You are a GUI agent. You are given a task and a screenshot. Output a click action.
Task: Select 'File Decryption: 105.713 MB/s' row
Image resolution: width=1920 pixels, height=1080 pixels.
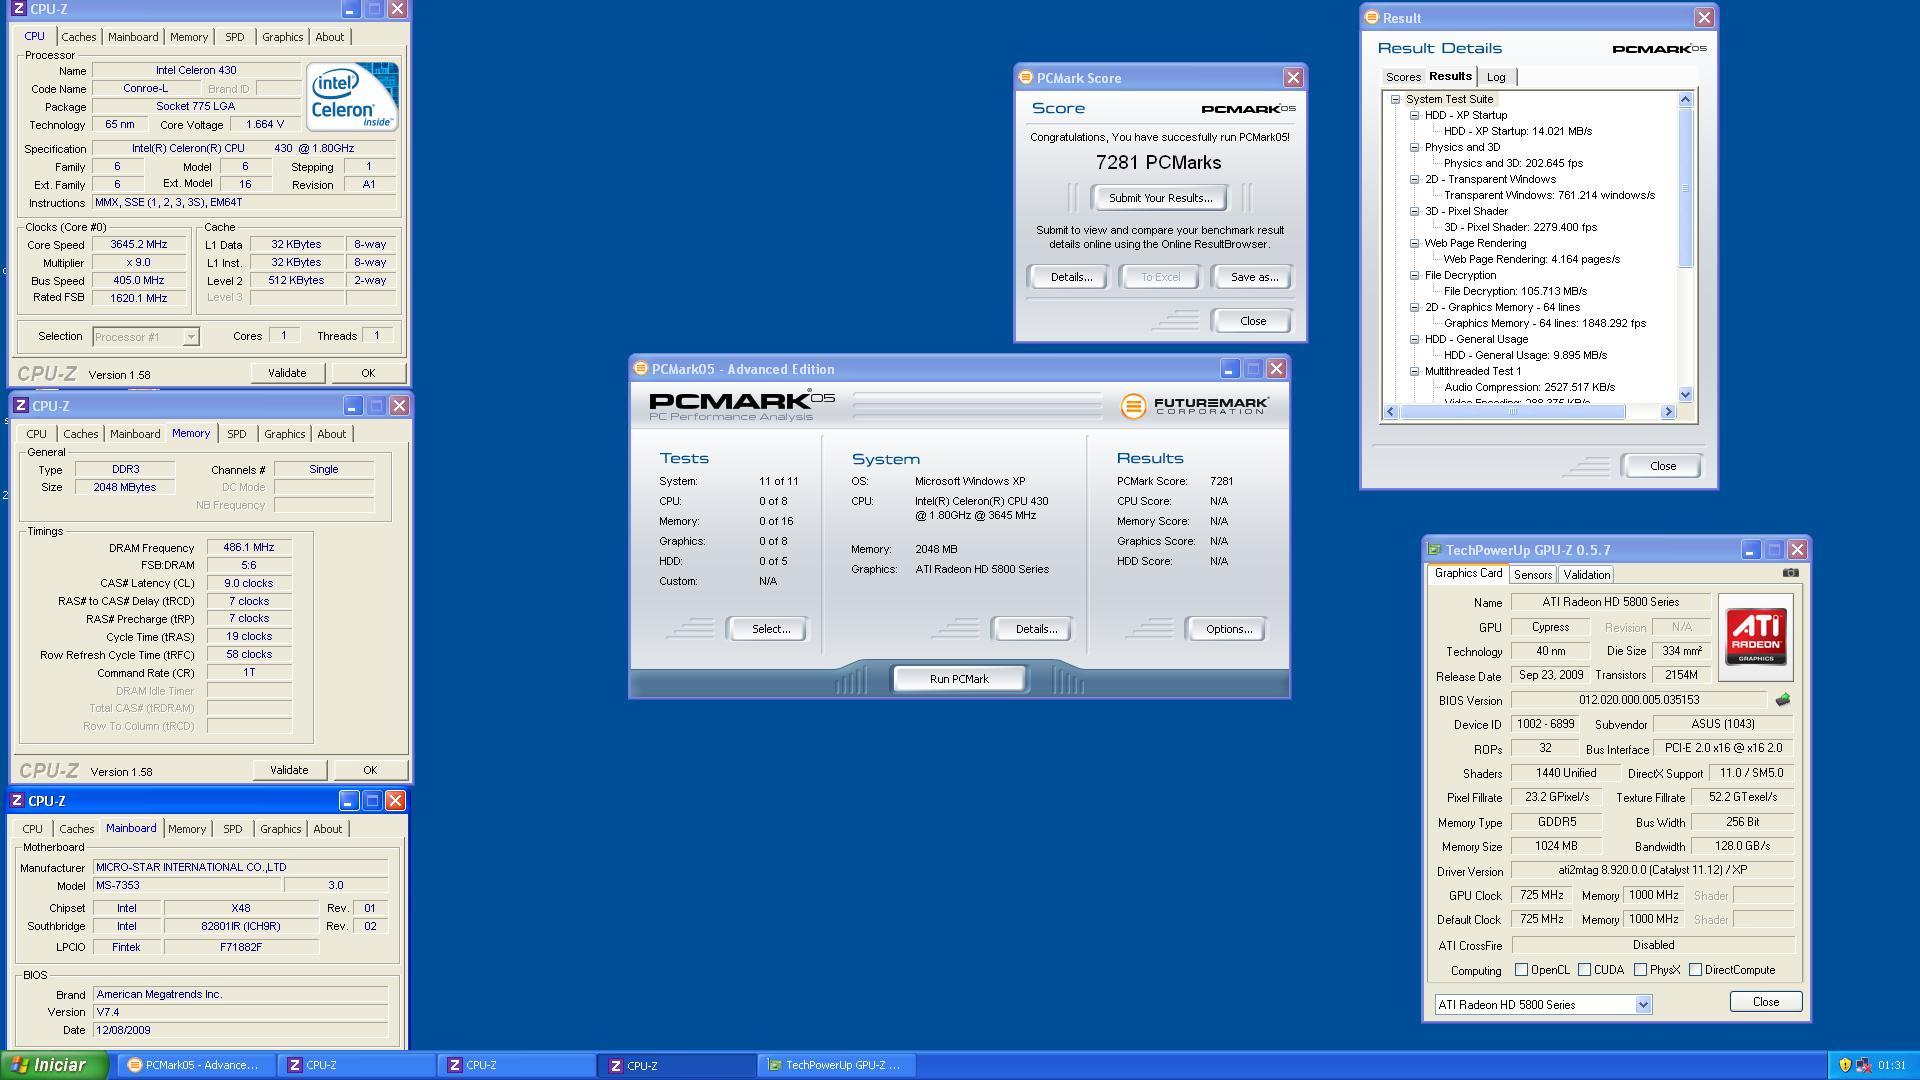(1515, 291)
